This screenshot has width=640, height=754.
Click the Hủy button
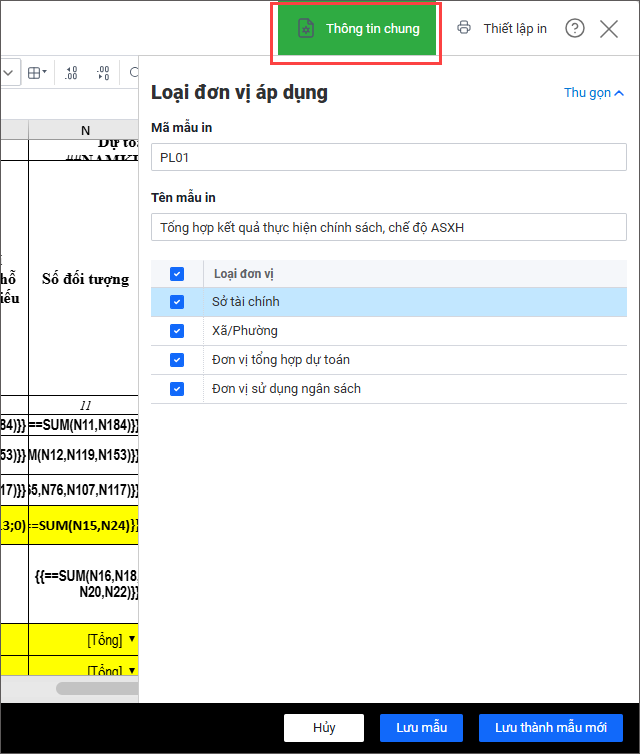pos(323,727)
